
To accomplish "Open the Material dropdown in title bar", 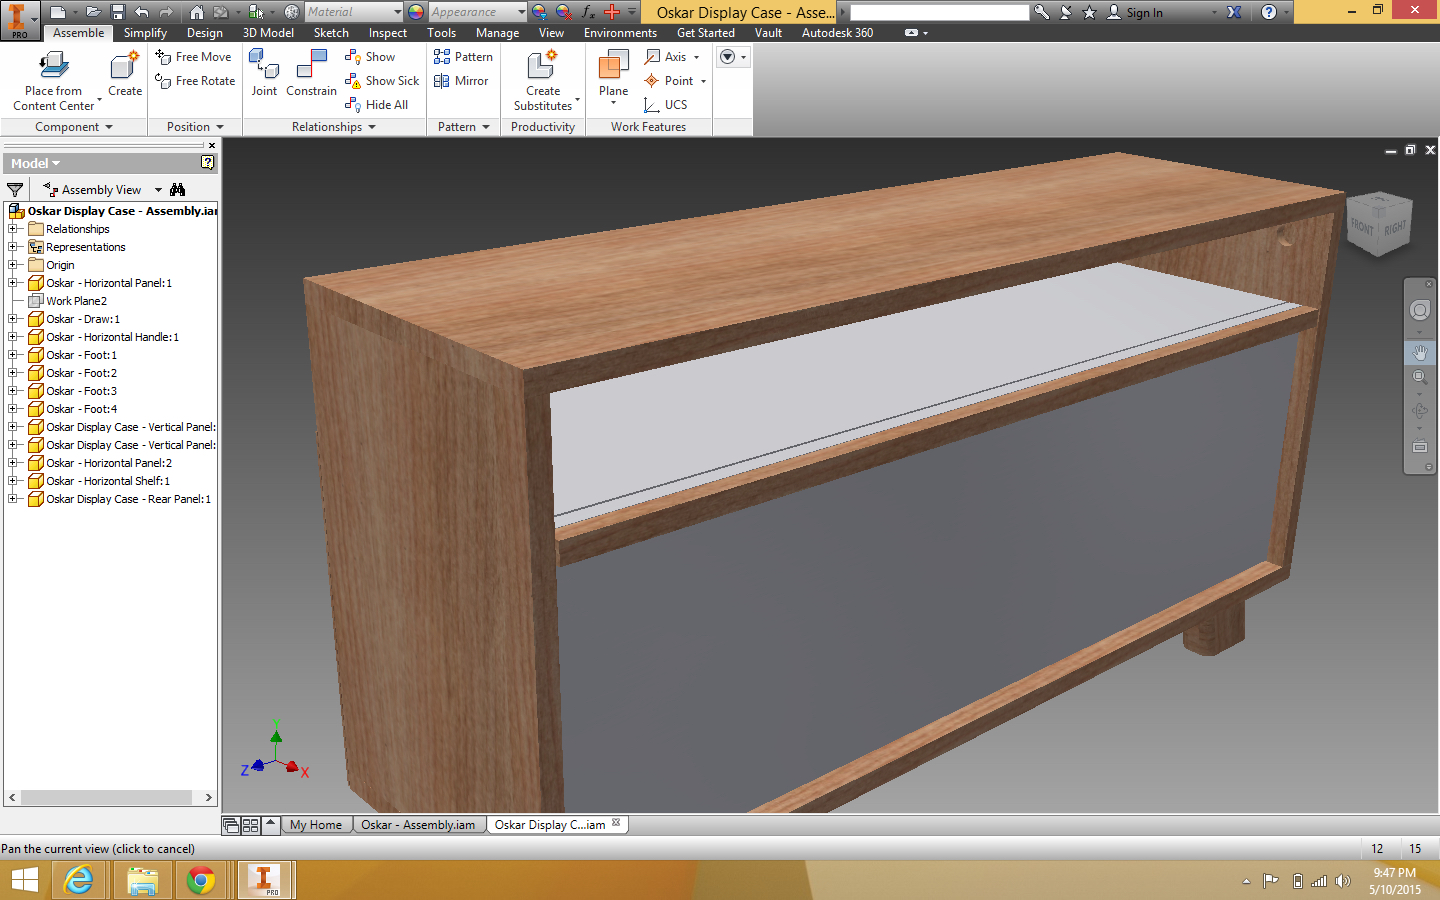I will click(x=397, y=12).
